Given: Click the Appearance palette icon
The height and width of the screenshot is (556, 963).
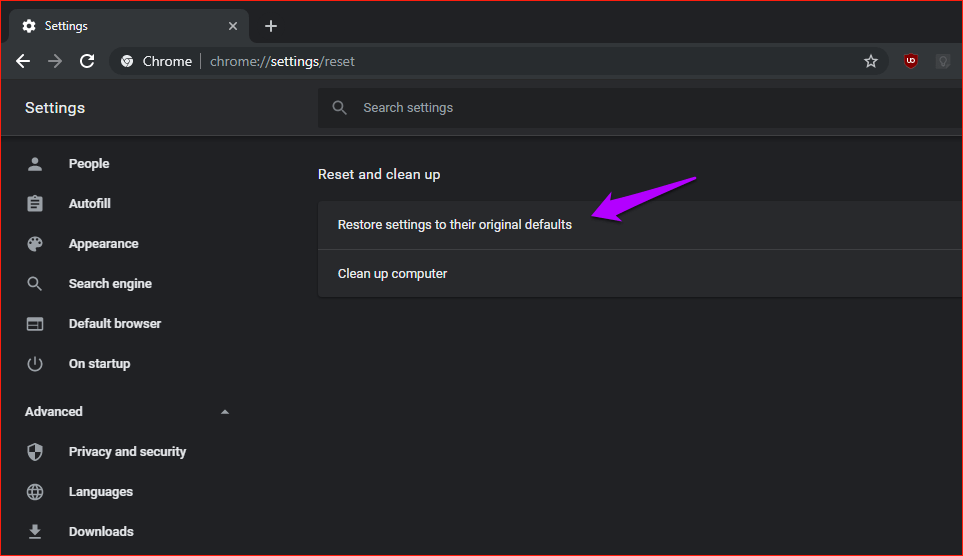Looking at the screenshot, I should pyautogui.click(x=35, y=244).
